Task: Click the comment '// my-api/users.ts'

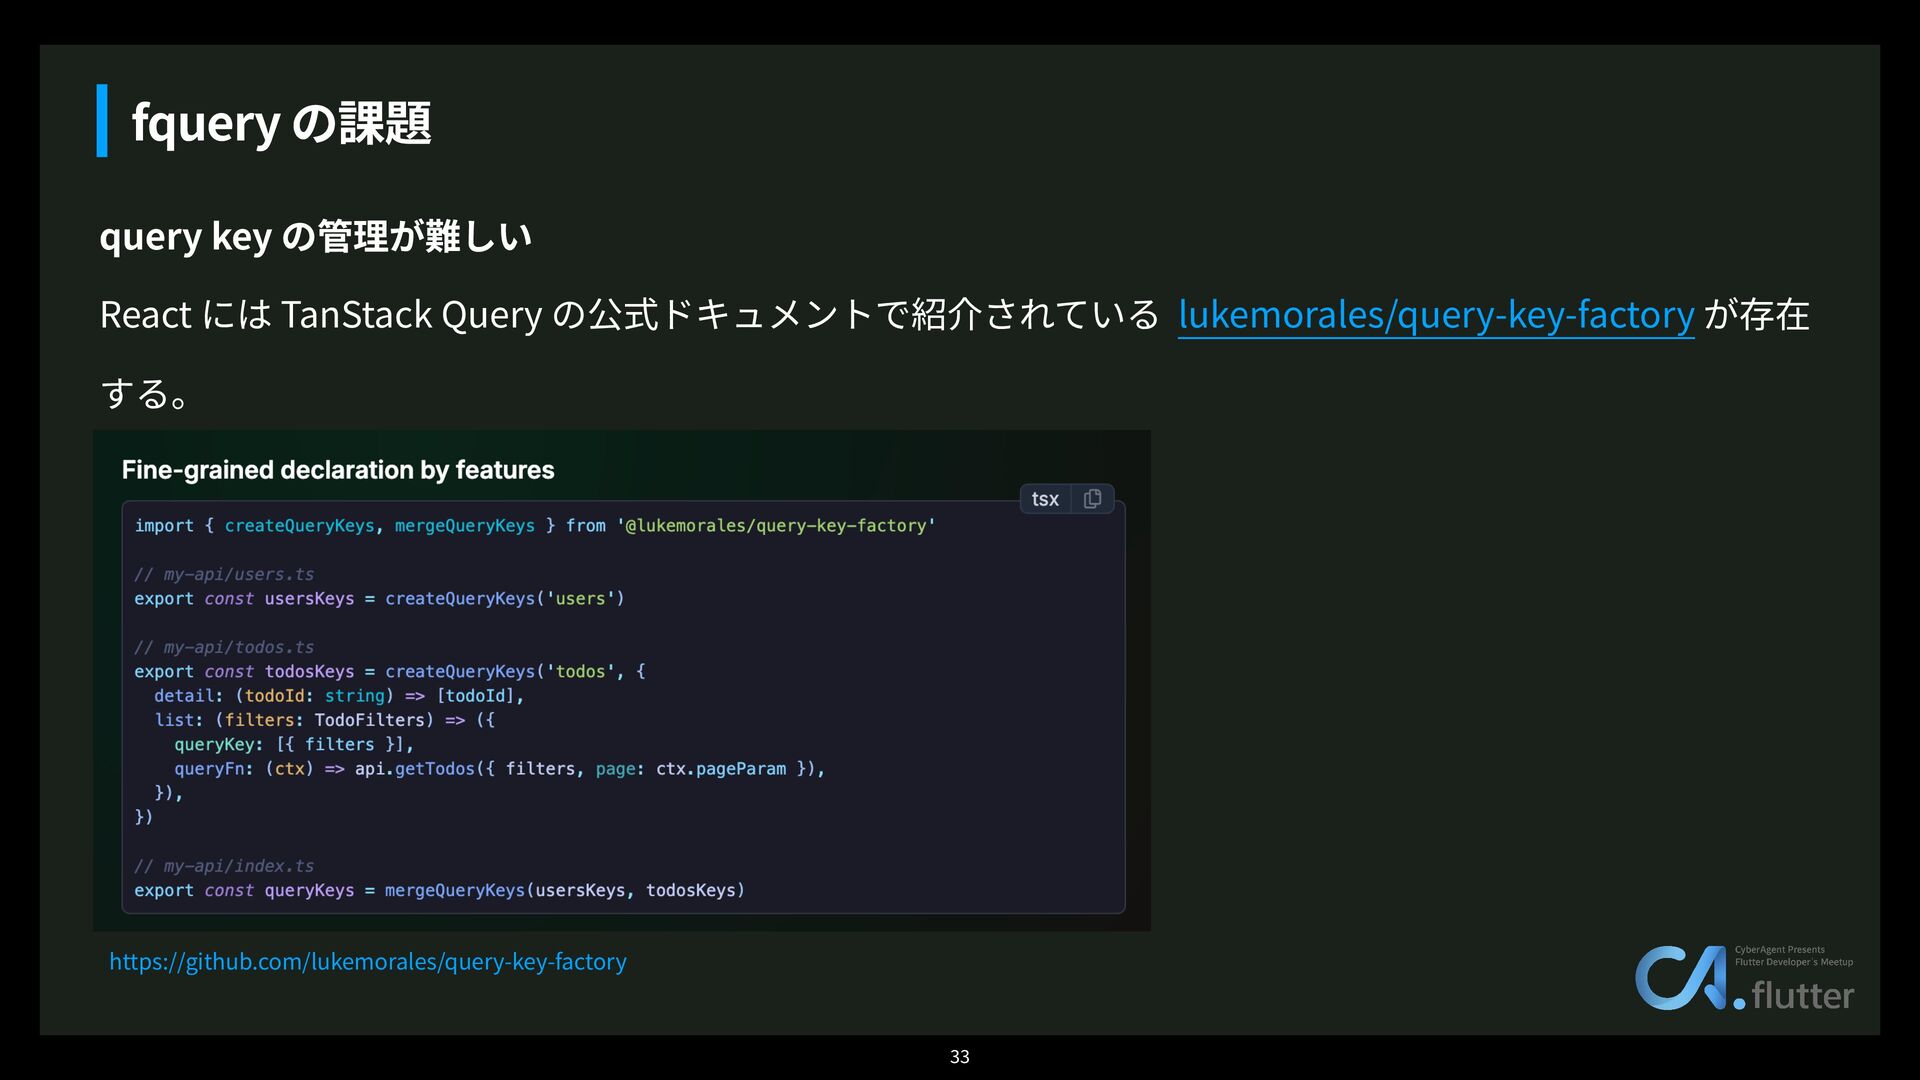Action: pos(224,574)
